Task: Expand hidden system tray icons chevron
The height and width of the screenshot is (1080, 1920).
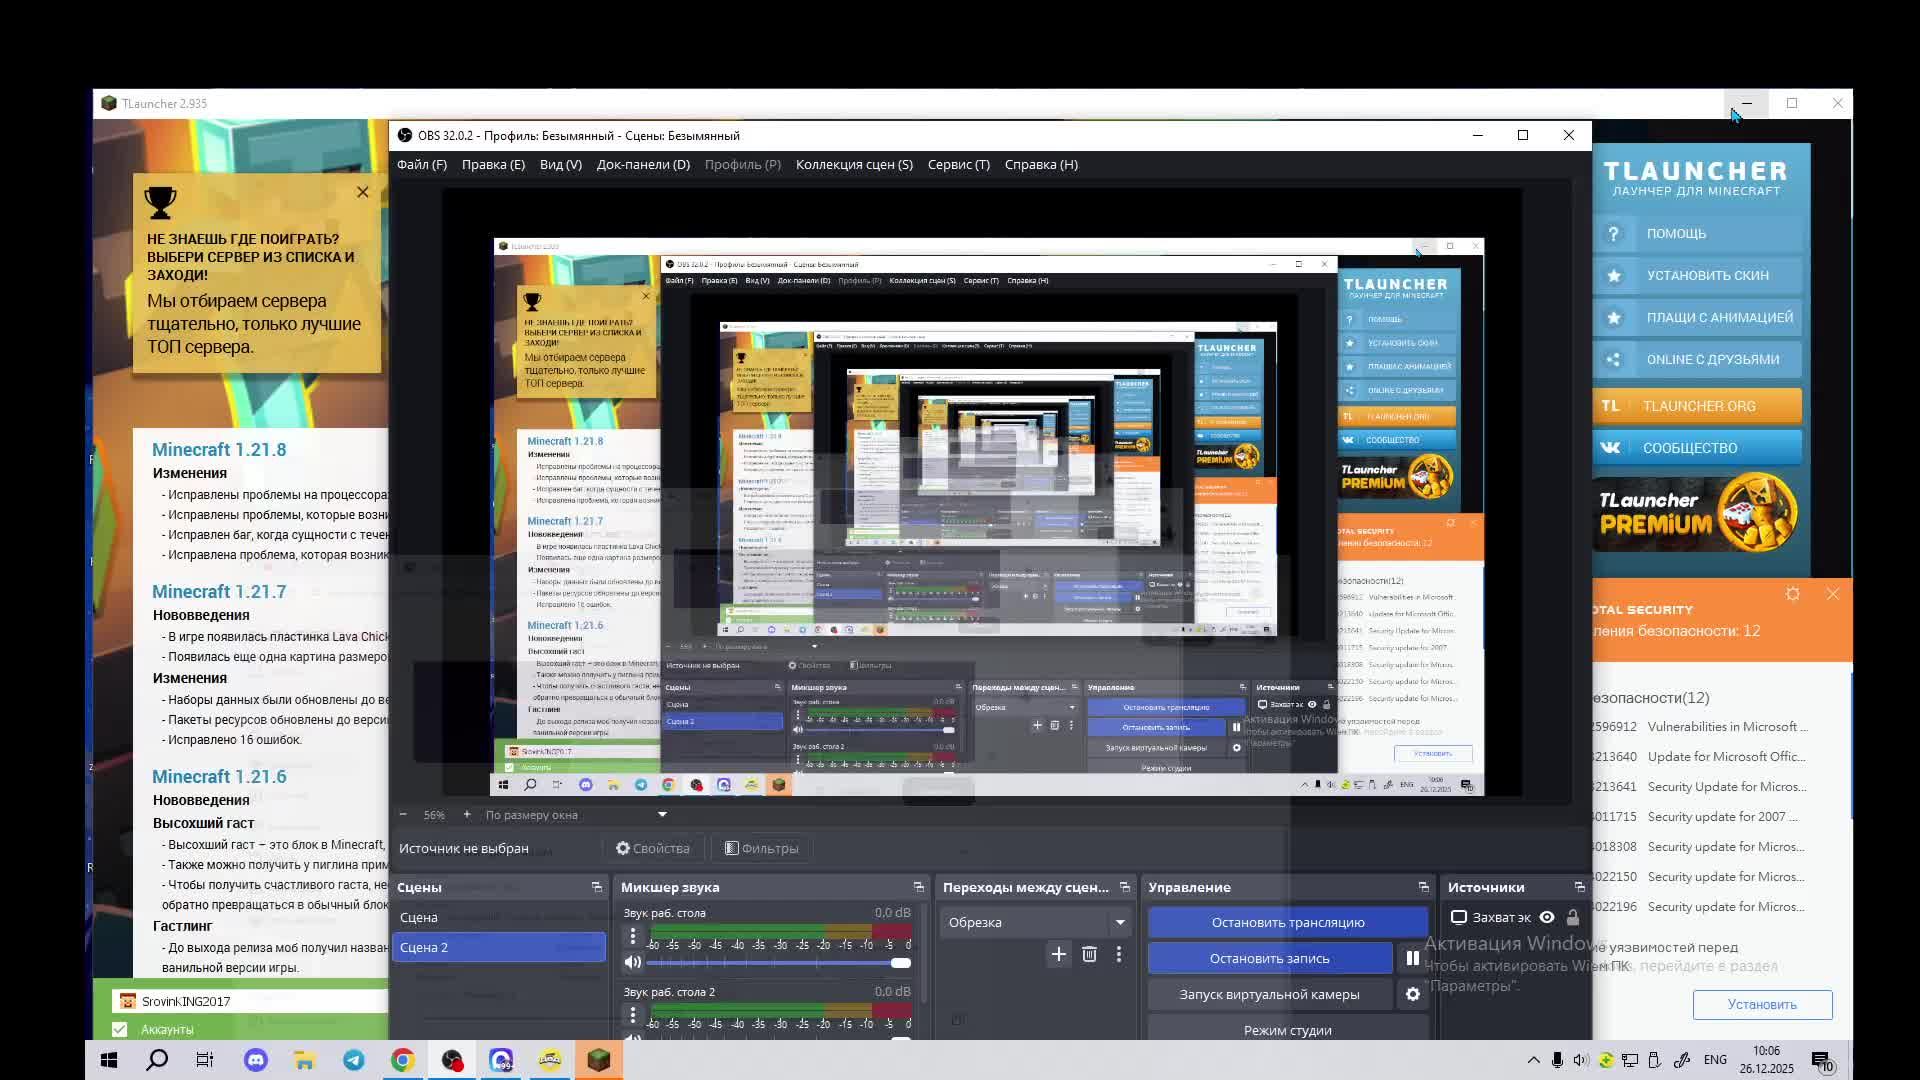Action: click(x=1533, y=1060)
